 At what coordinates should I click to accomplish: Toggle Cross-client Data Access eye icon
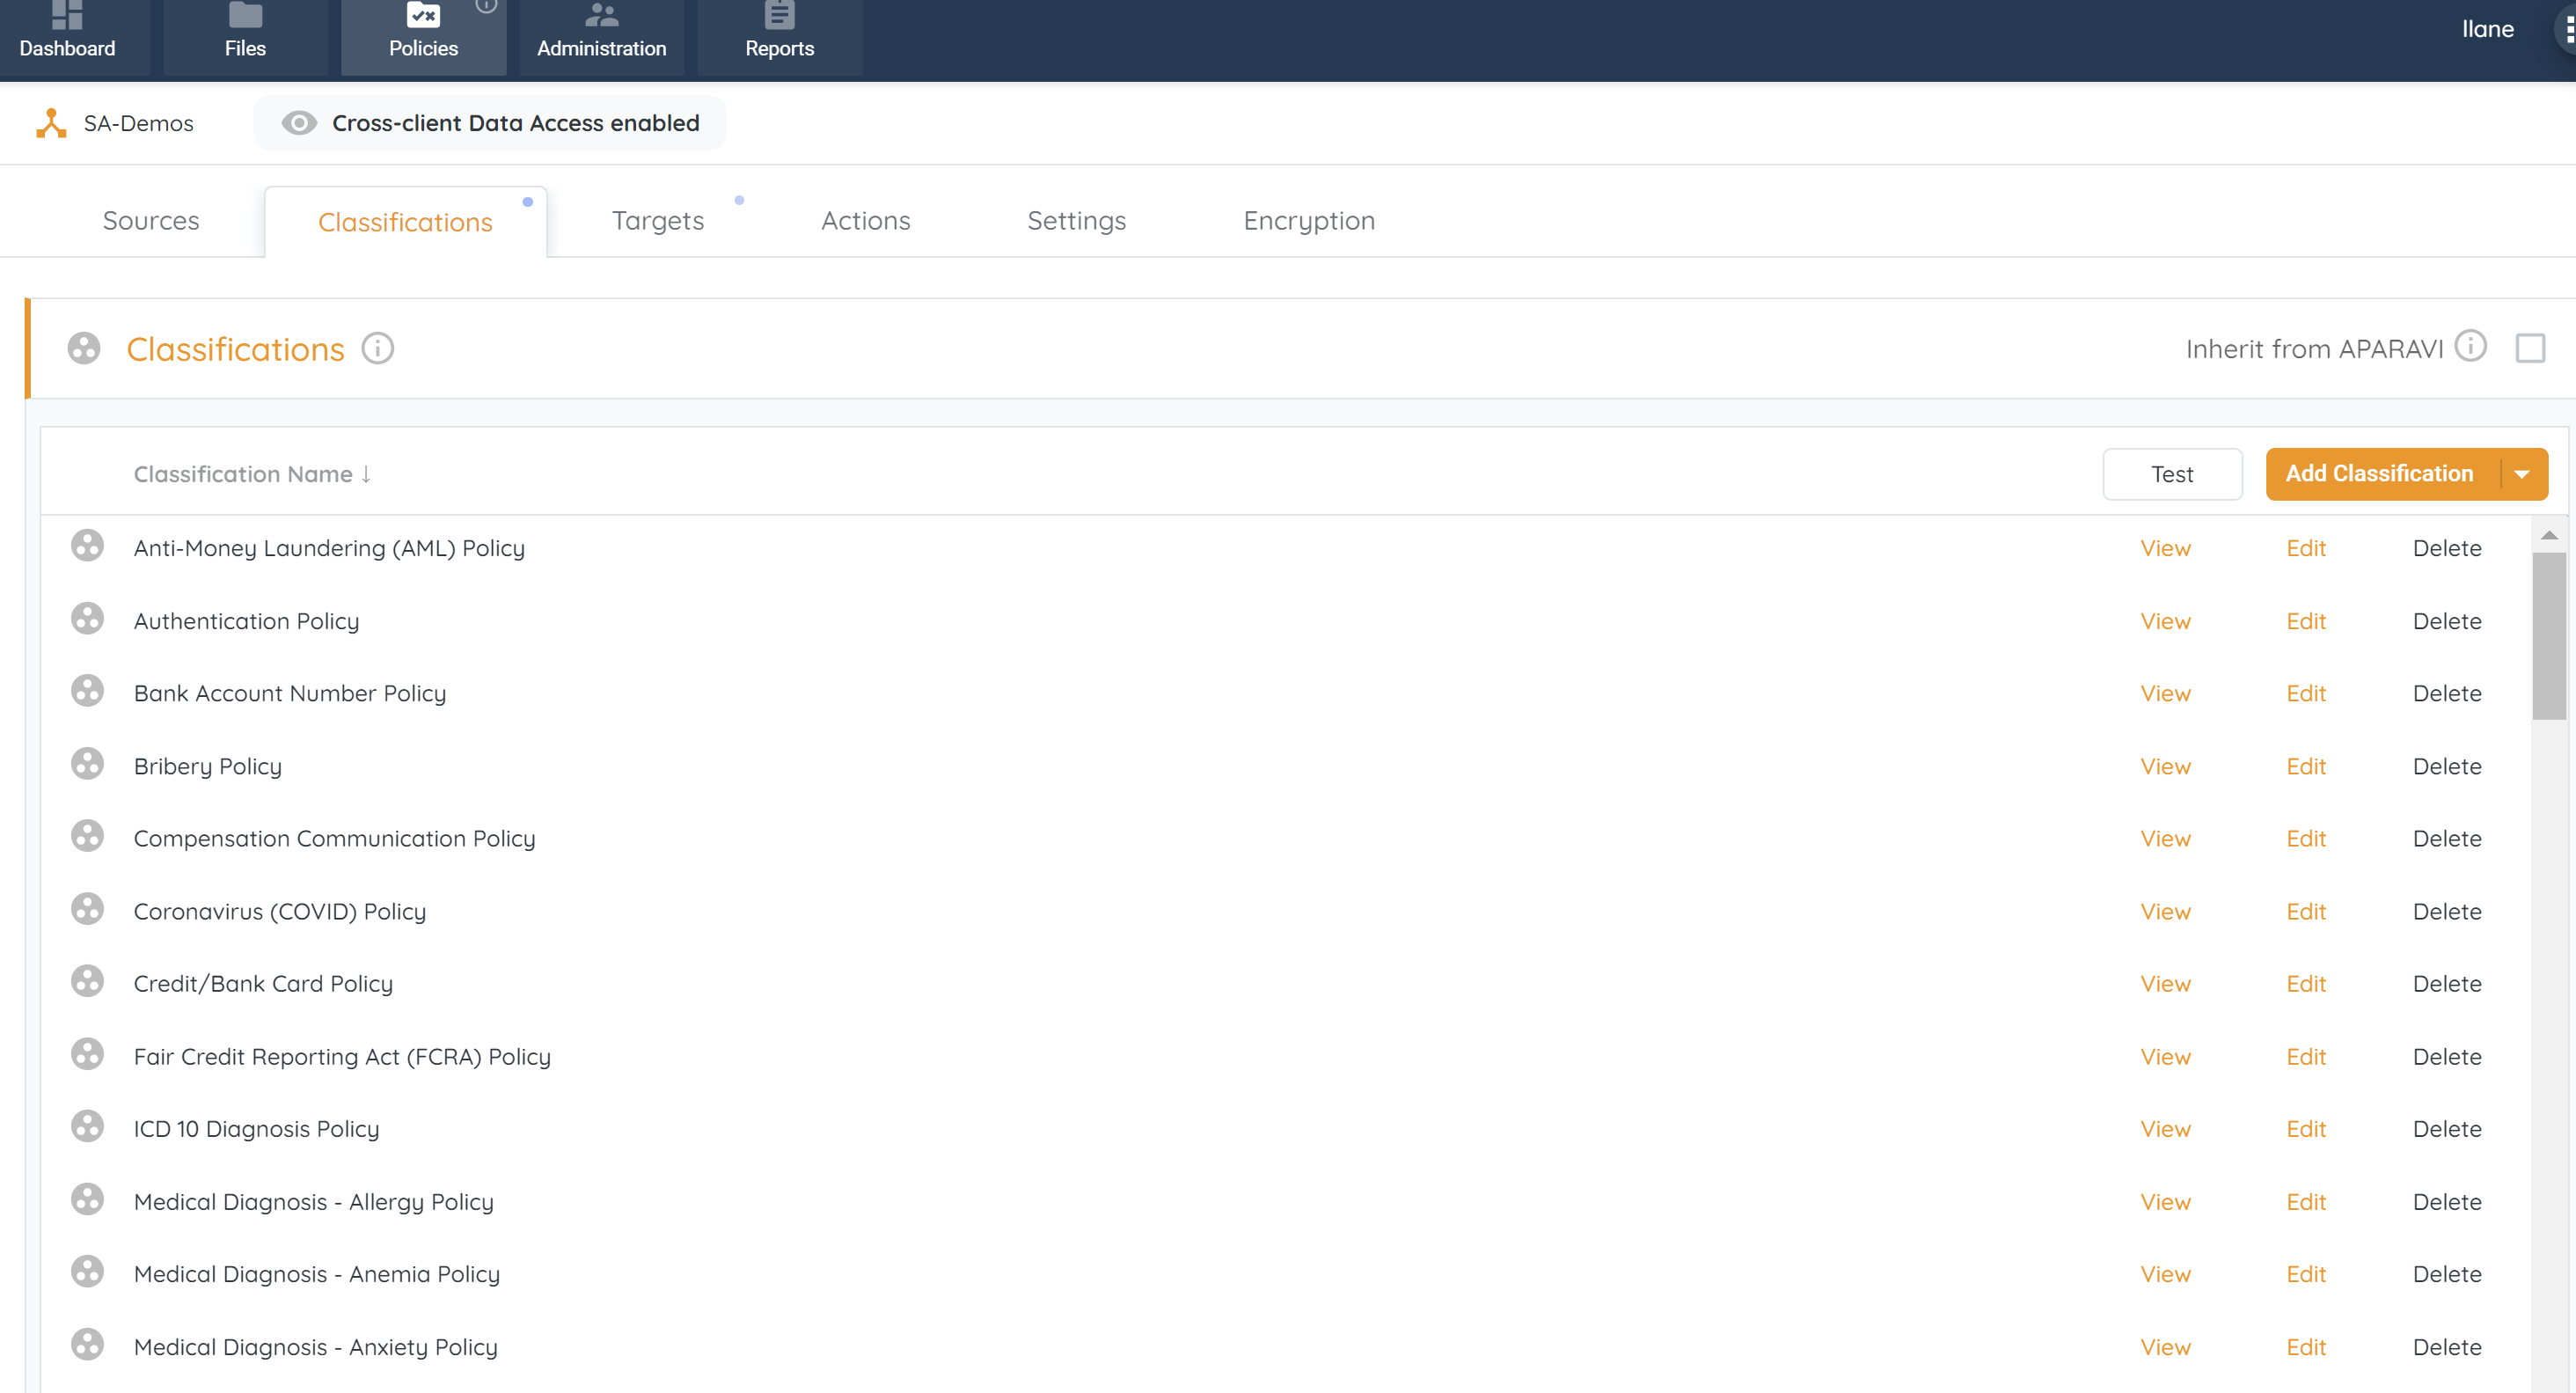tap(298, 123)
